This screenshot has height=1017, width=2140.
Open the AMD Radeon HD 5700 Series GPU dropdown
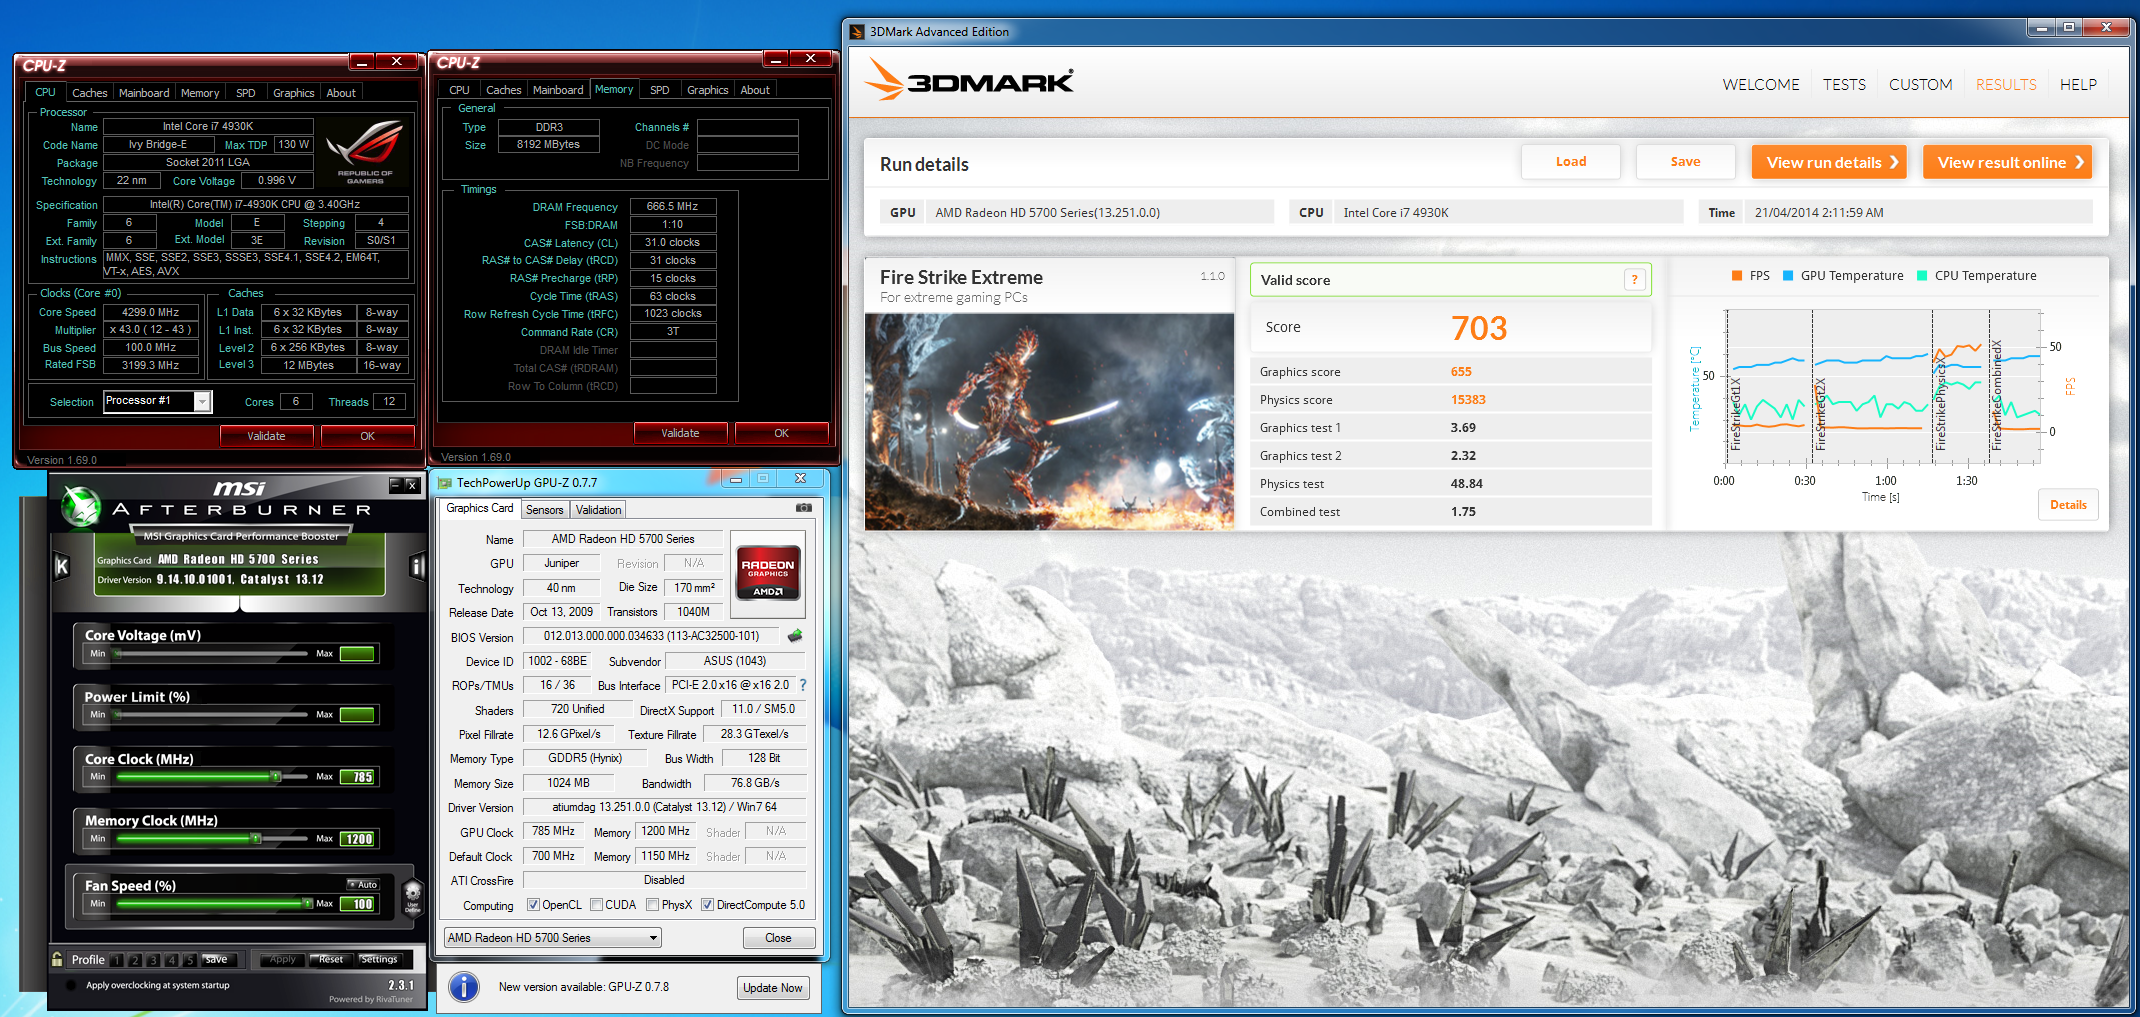tap(553, 938)
